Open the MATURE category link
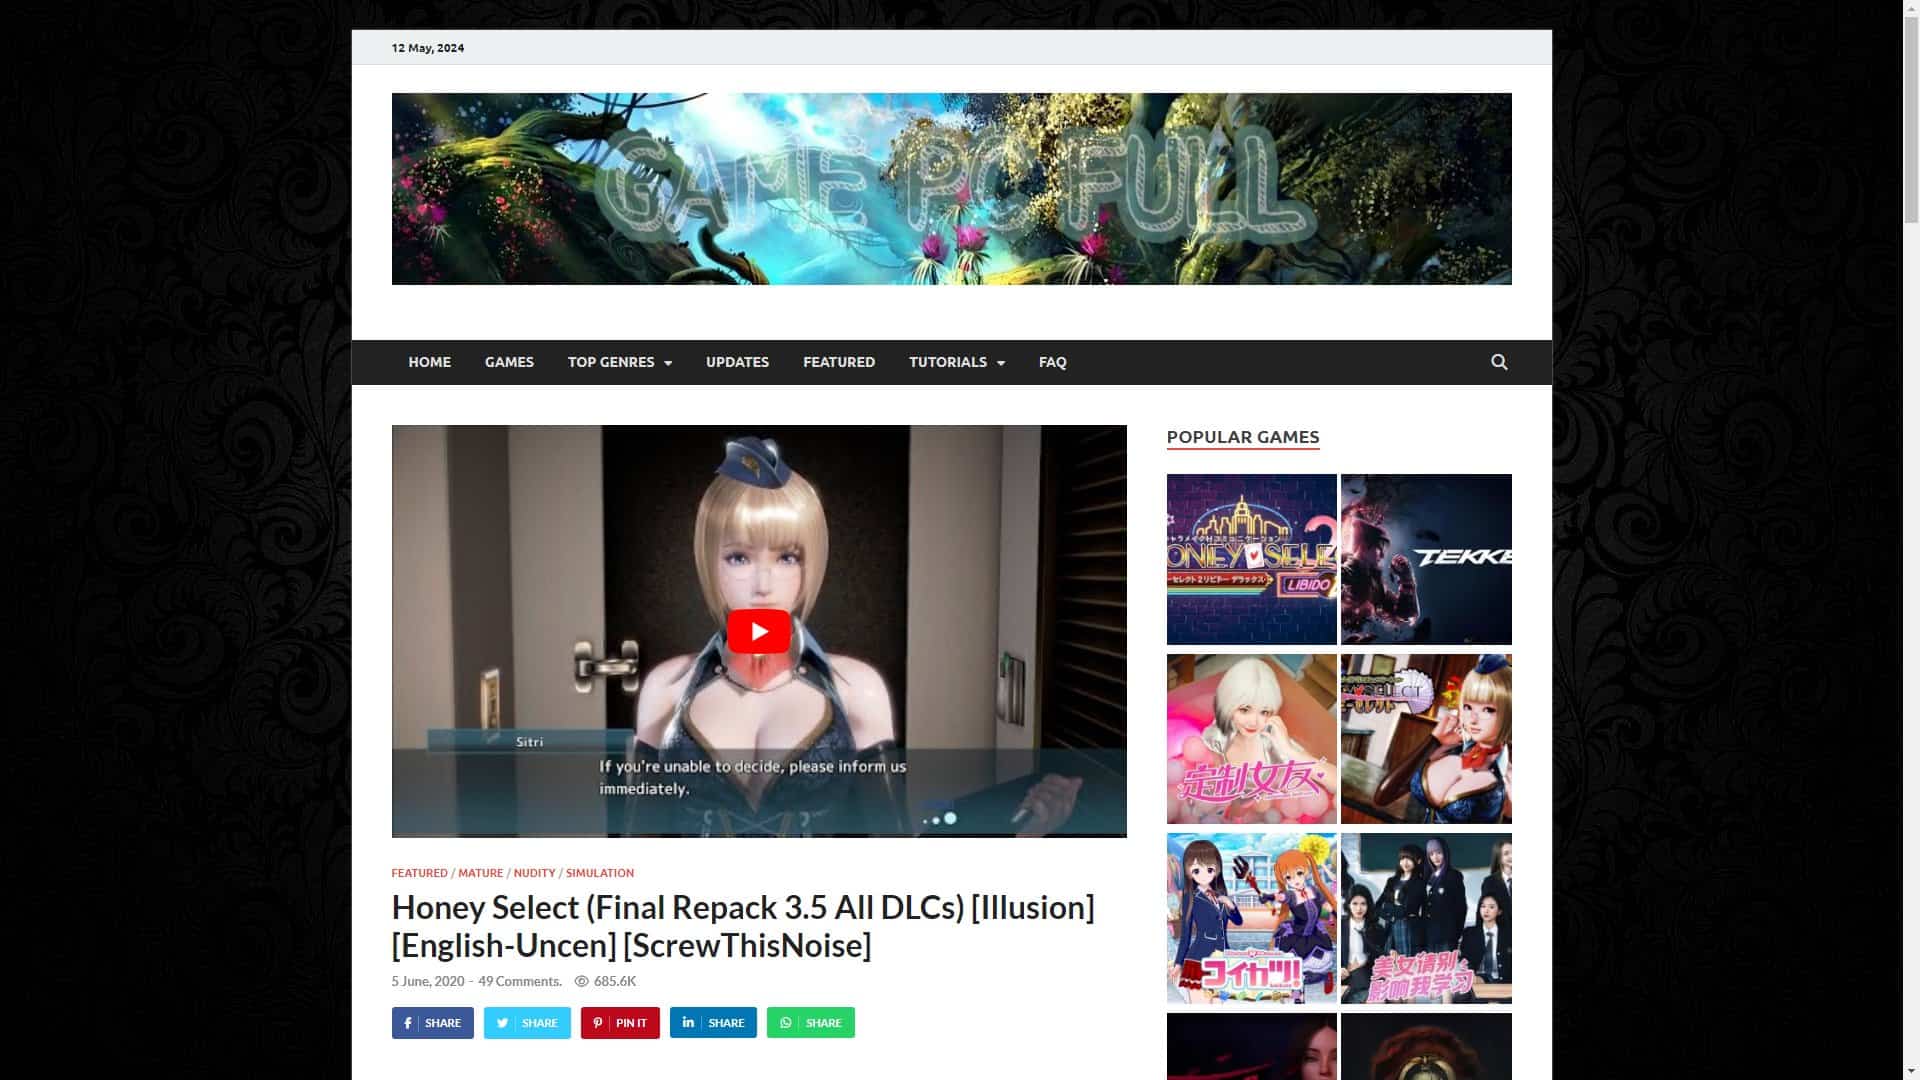The image size is (1920, 1080). [480, 873]
